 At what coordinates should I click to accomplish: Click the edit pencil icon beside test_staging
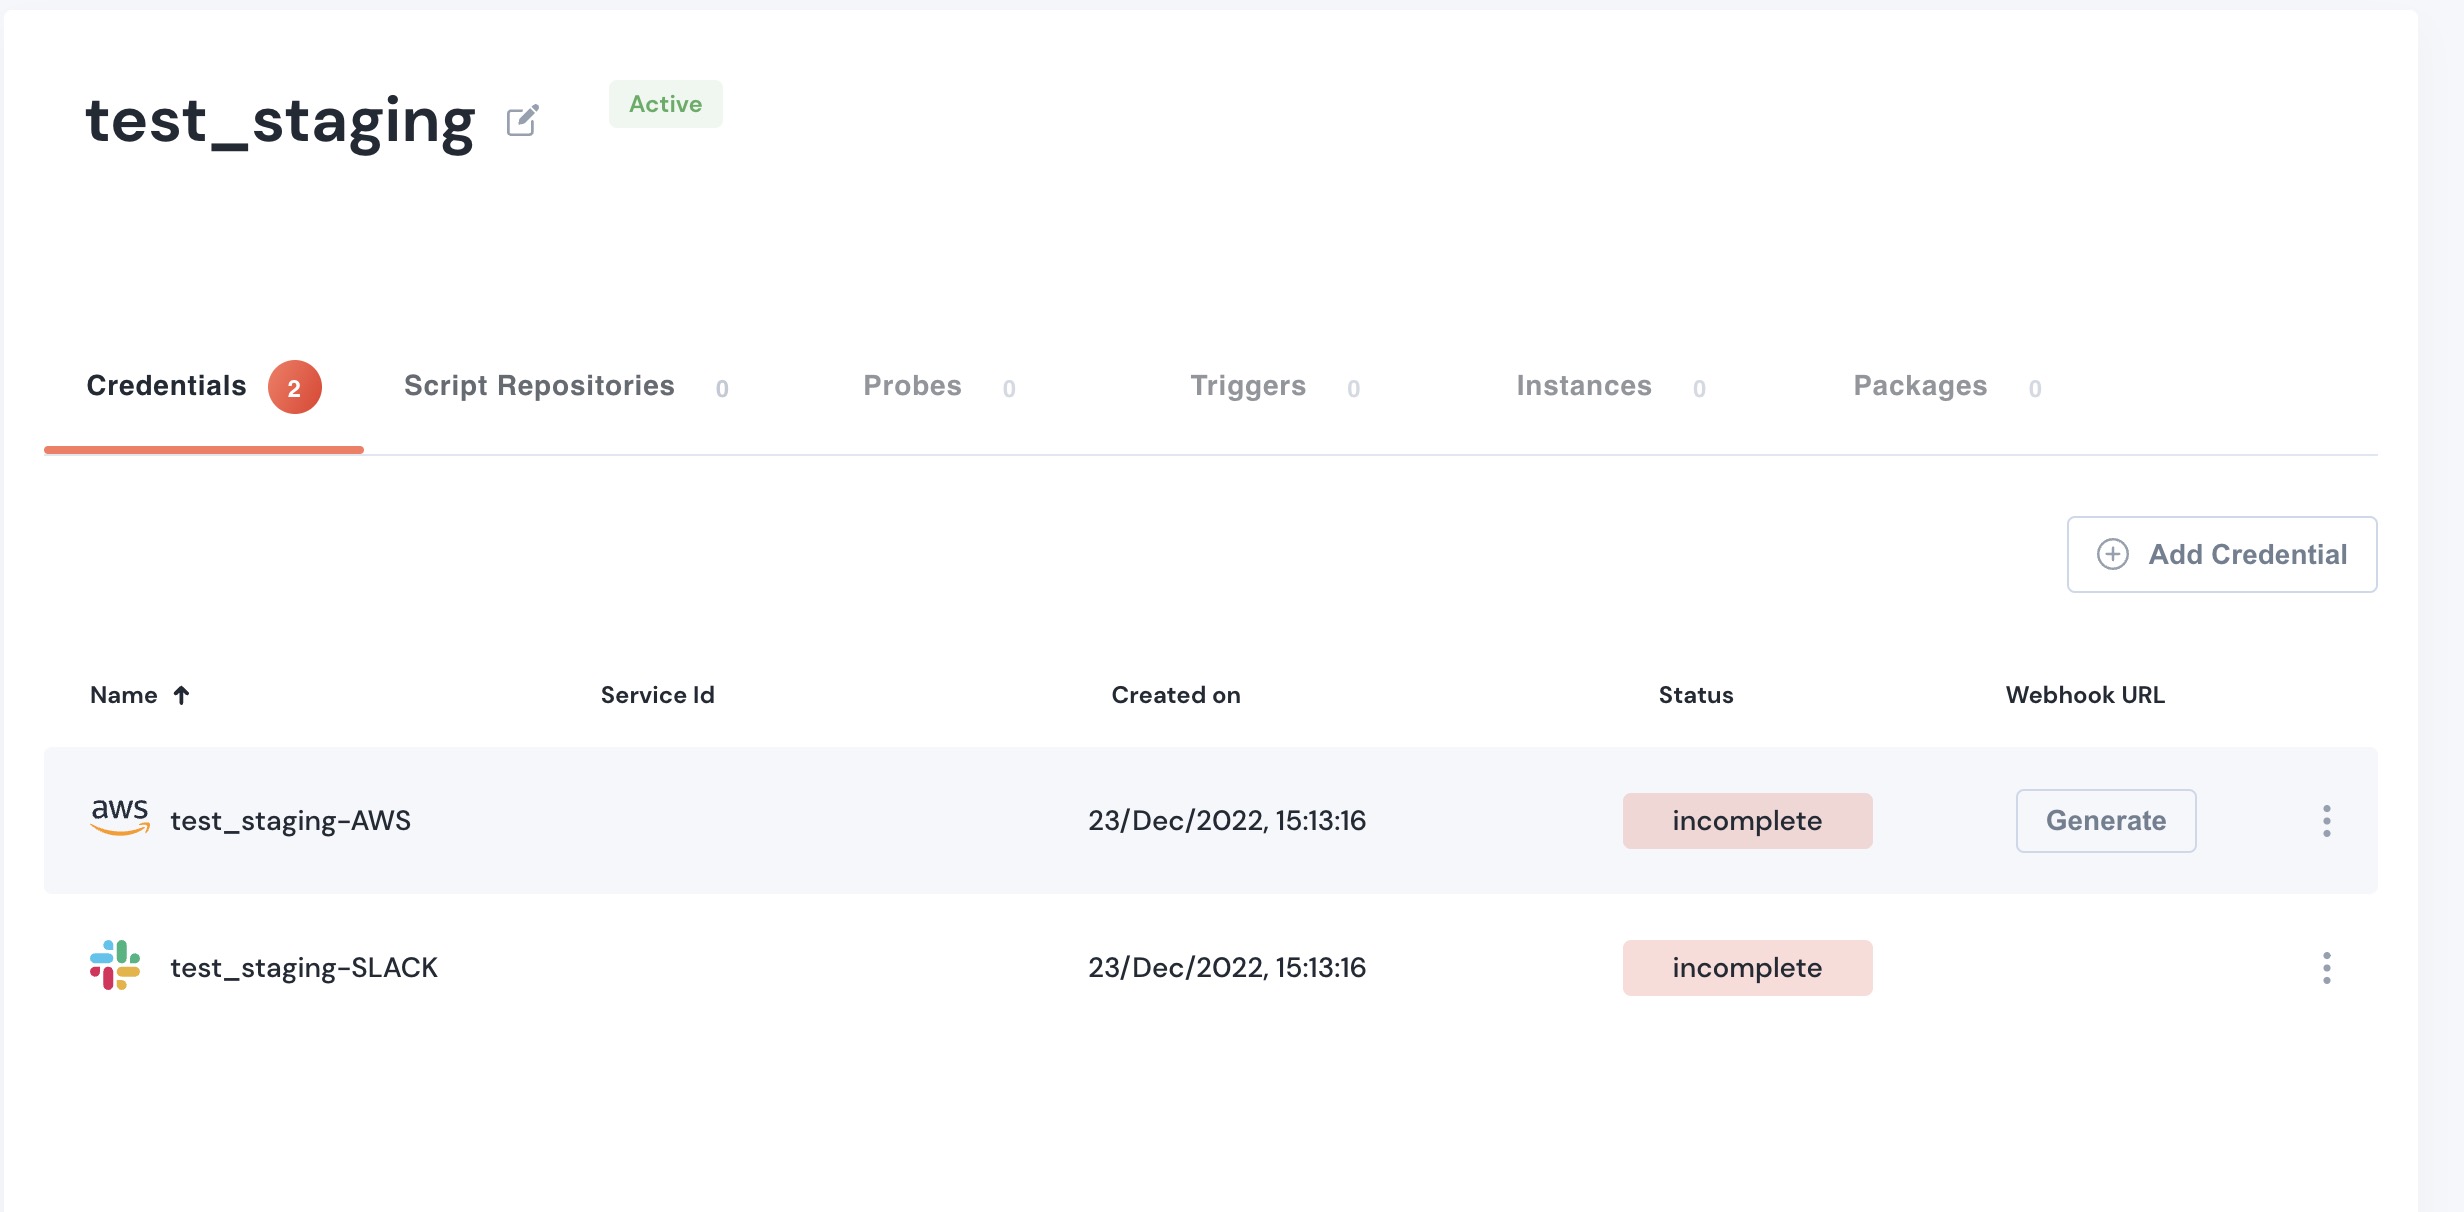click(522, 121)
